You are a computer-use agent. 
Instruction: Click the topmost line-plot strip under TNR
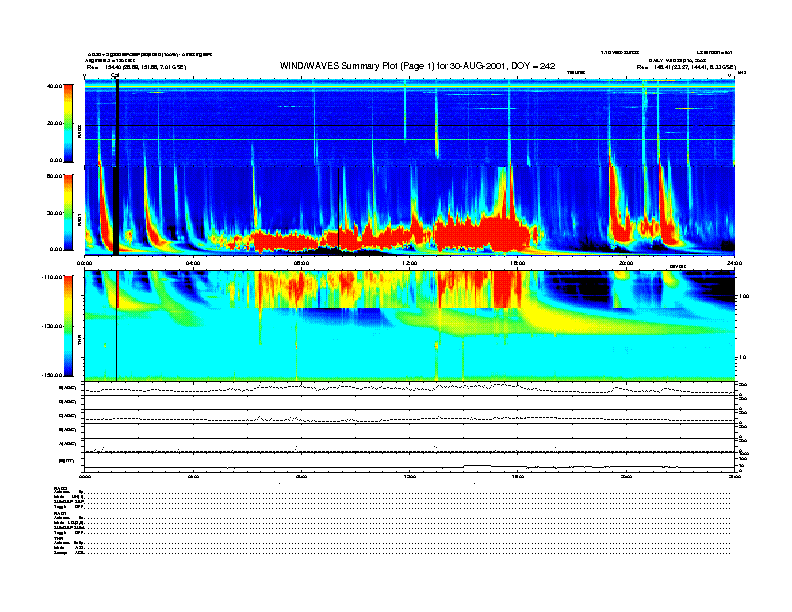(x=410, y=388)
